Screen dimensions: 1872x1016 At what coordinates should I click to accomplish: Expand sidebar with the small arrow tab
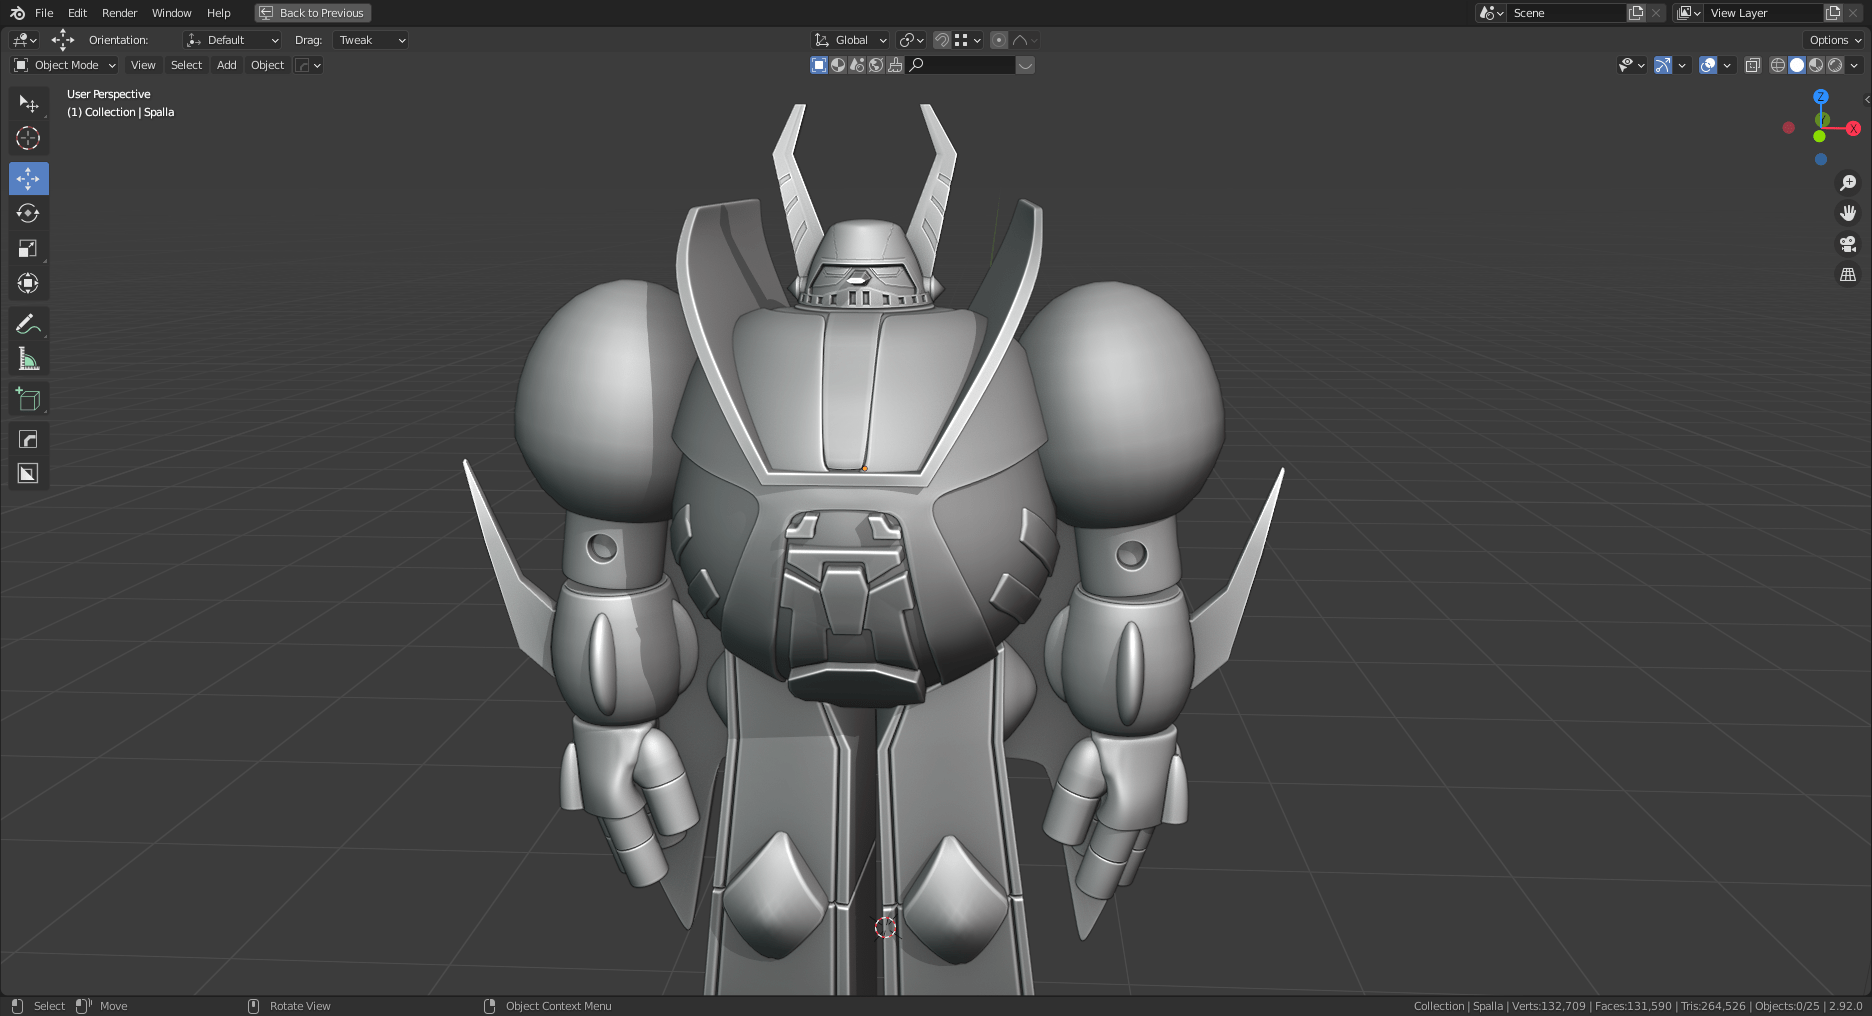1867,99
